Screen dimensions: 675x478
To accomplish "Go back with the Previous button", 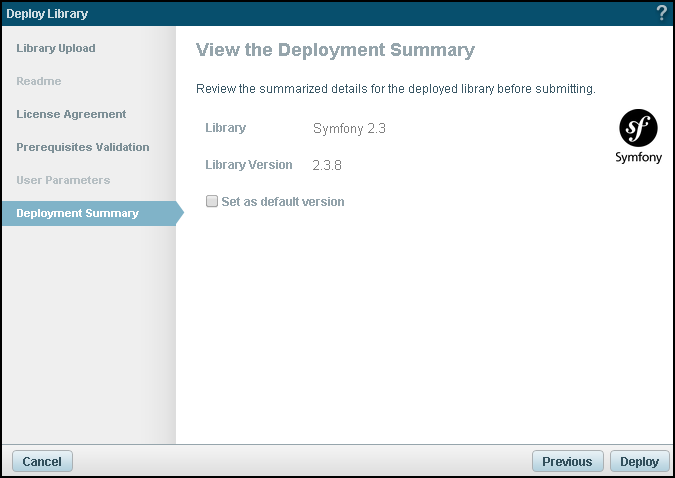I will pos(567,461).
